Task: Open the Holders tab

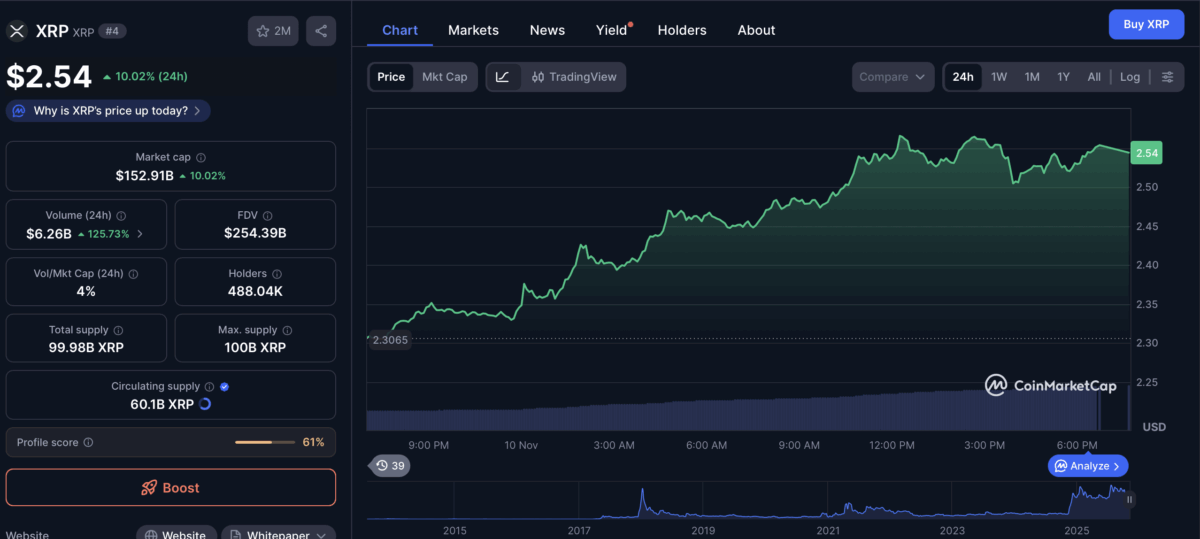Action: [x=681, y=30]
